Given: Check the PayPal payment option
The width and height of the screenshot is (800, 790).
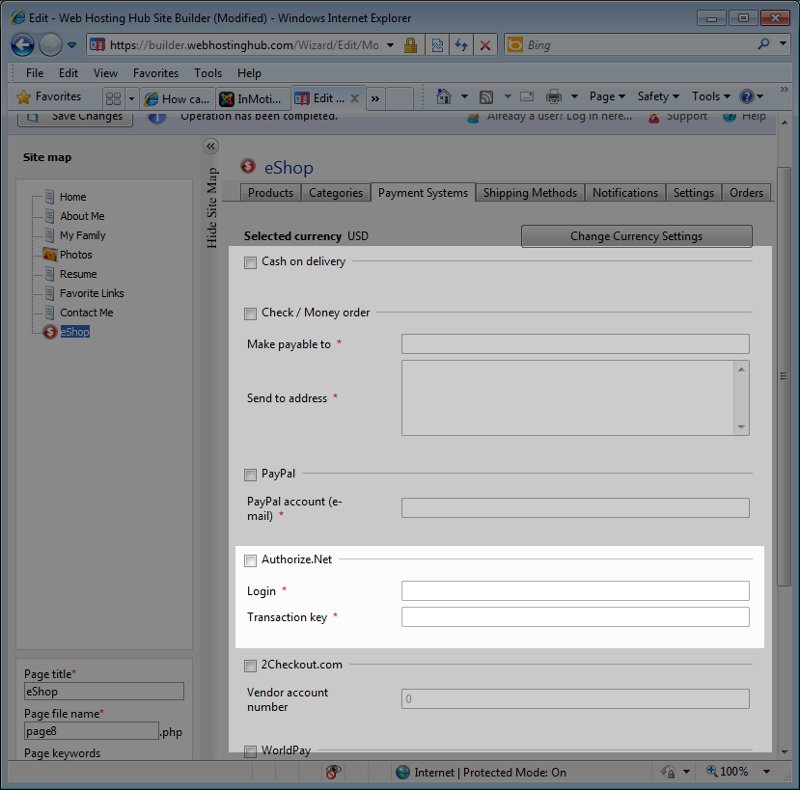Looking at the screenshot, I should pos(250,474).
